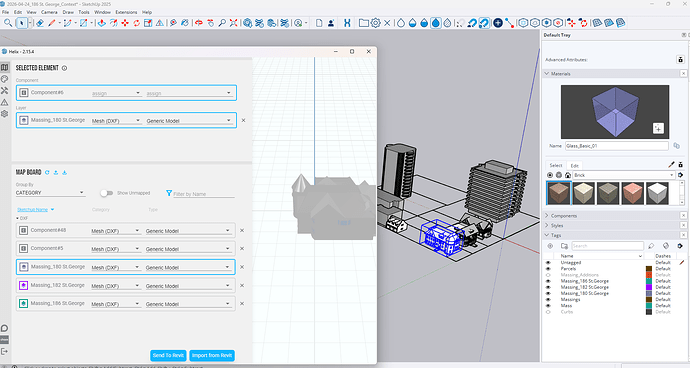The height and width of the screenshot is (368, 690).
Task: Switch to Select tab in Materials panel
Action: [556, 166]
